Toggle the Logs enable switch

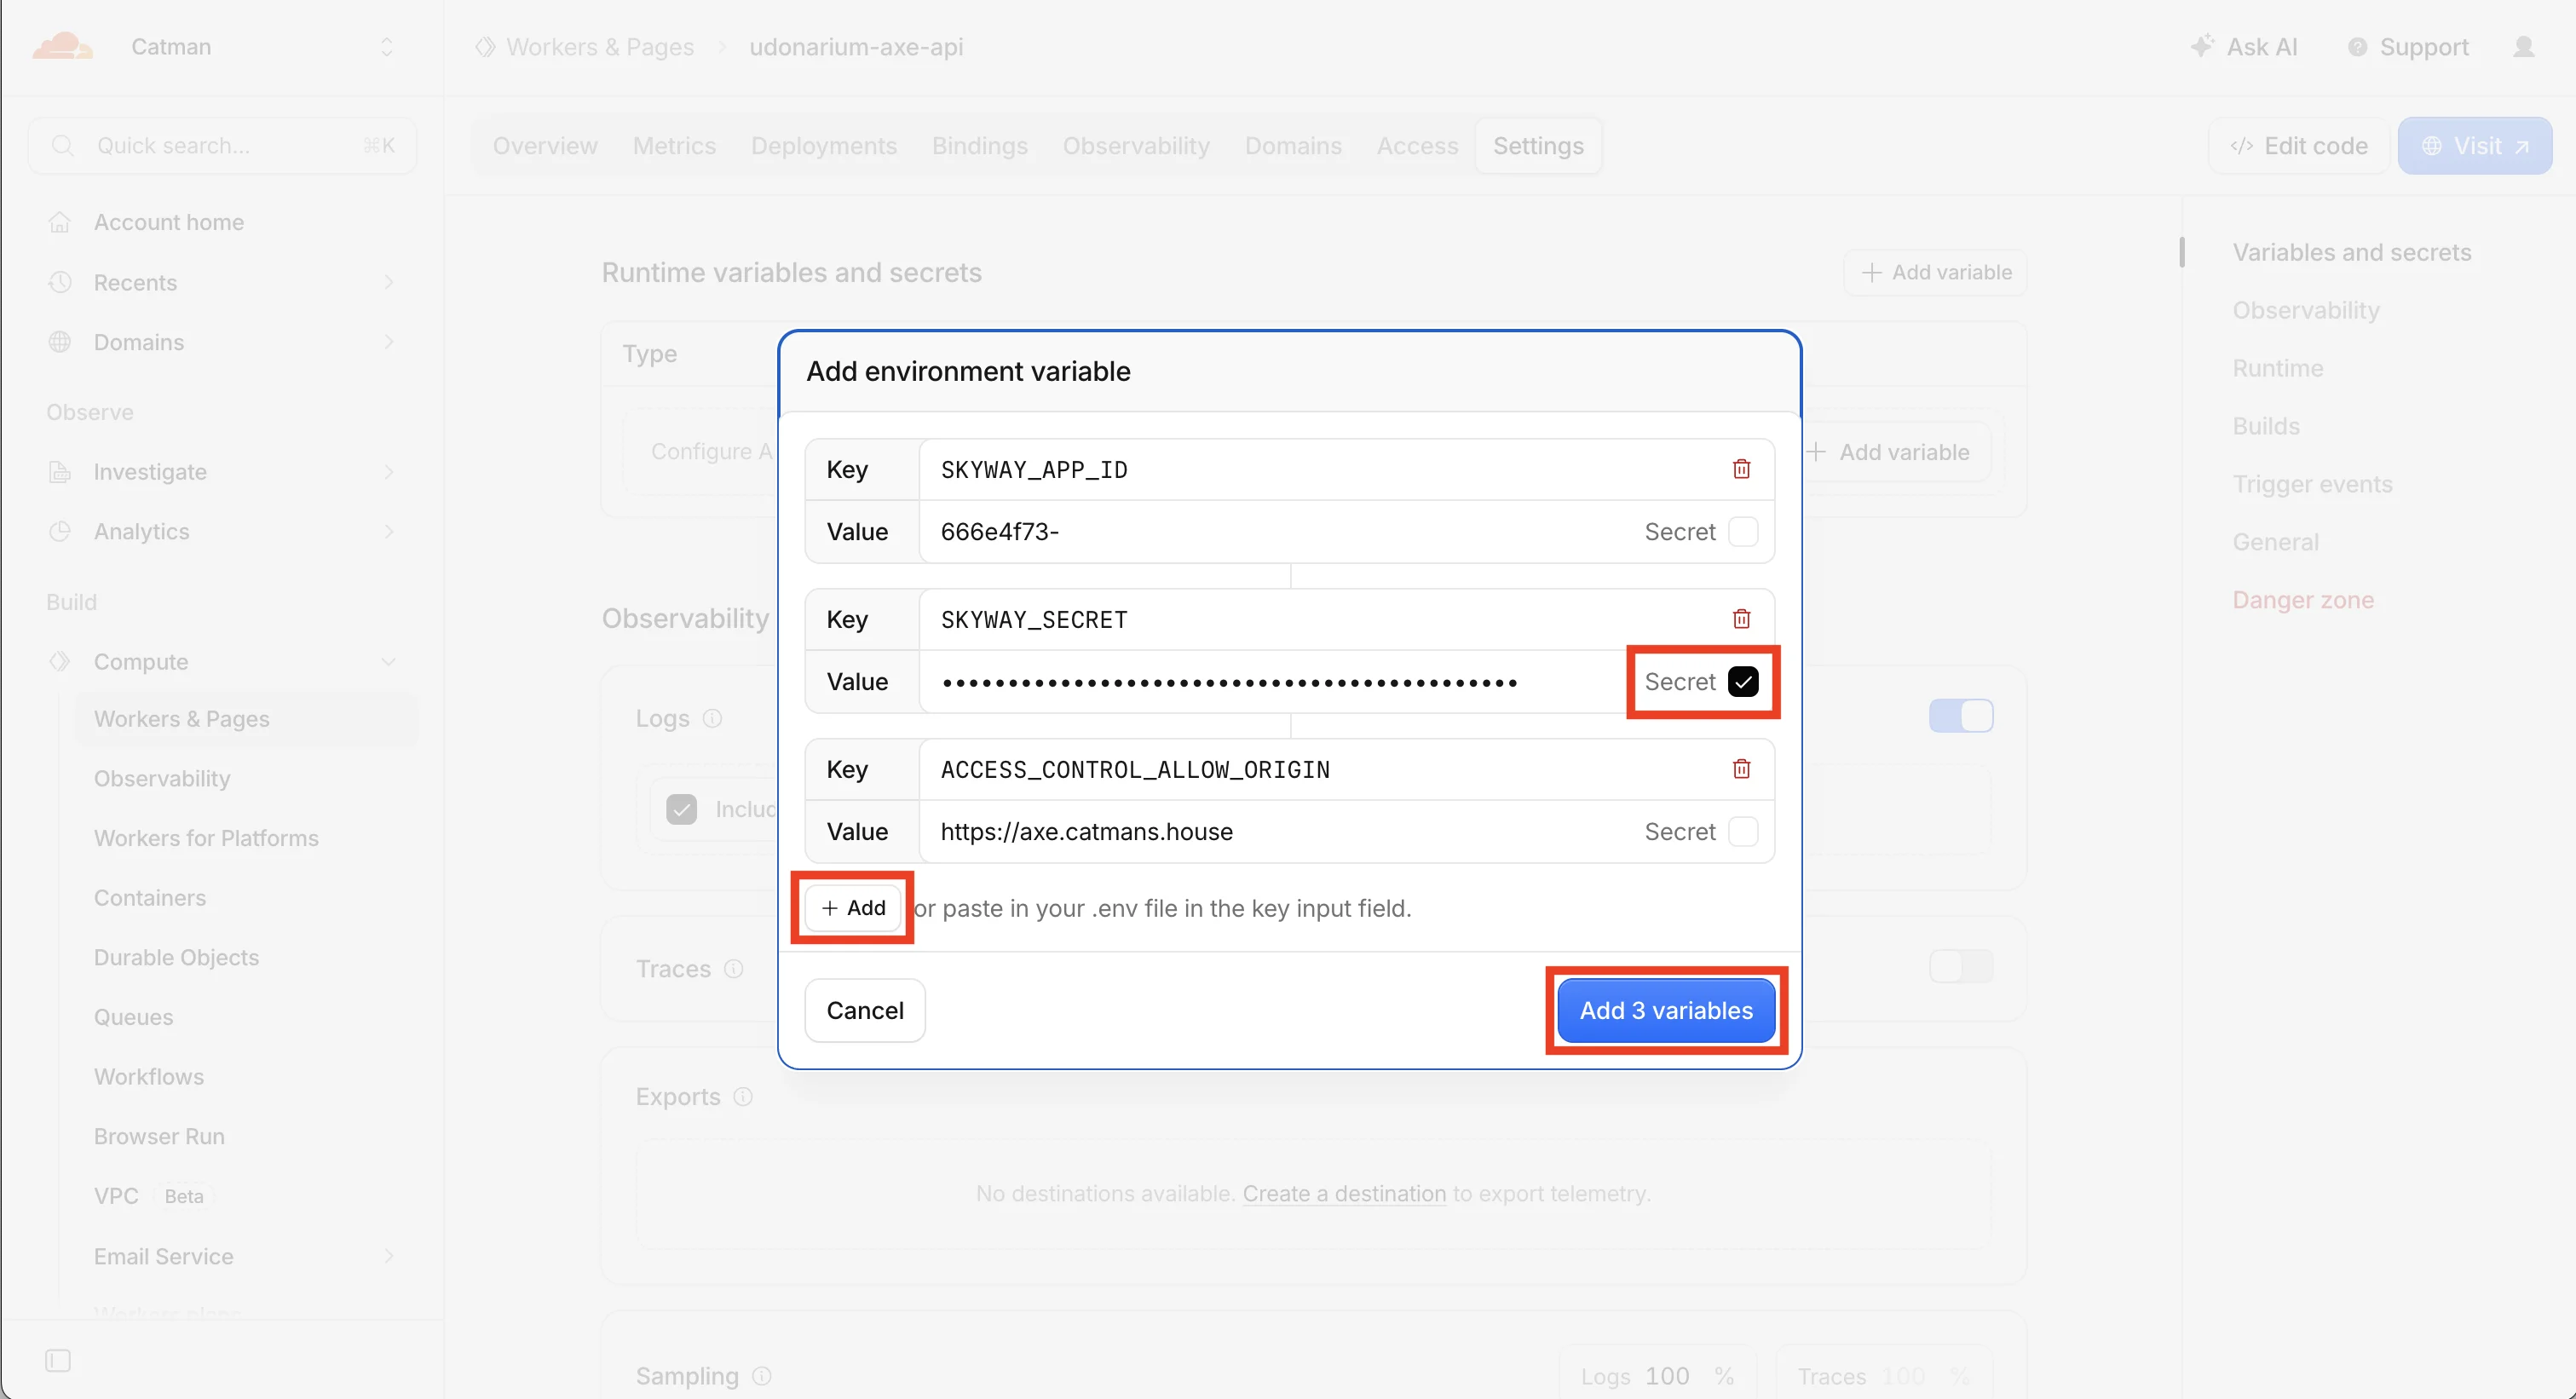pos(1961,716)
